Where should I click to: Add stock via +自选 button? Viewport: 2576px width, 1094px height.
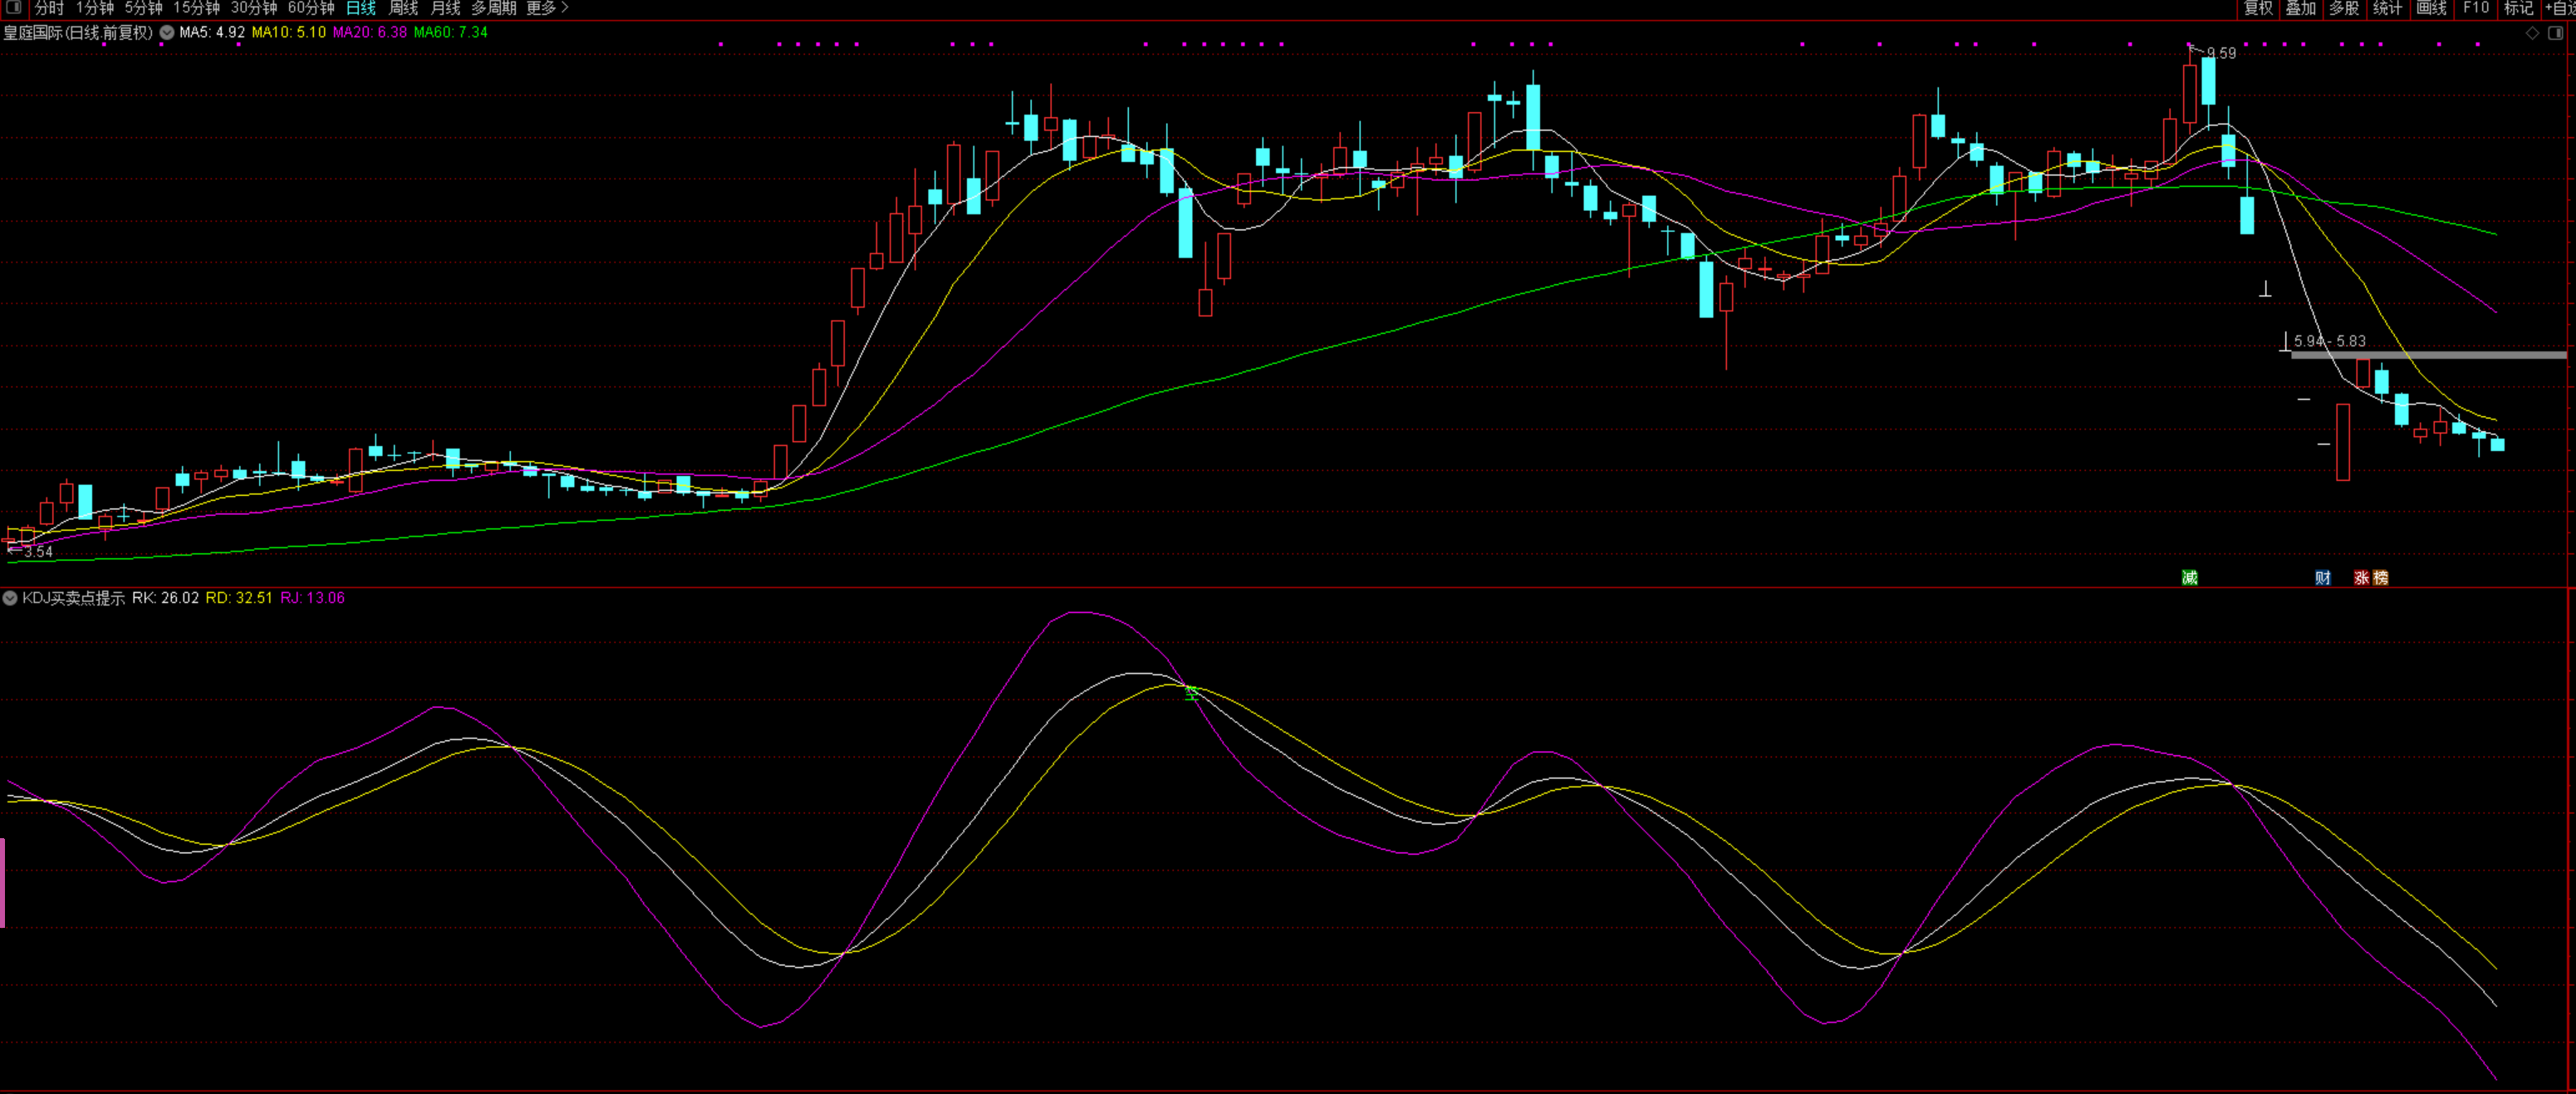2560,8
